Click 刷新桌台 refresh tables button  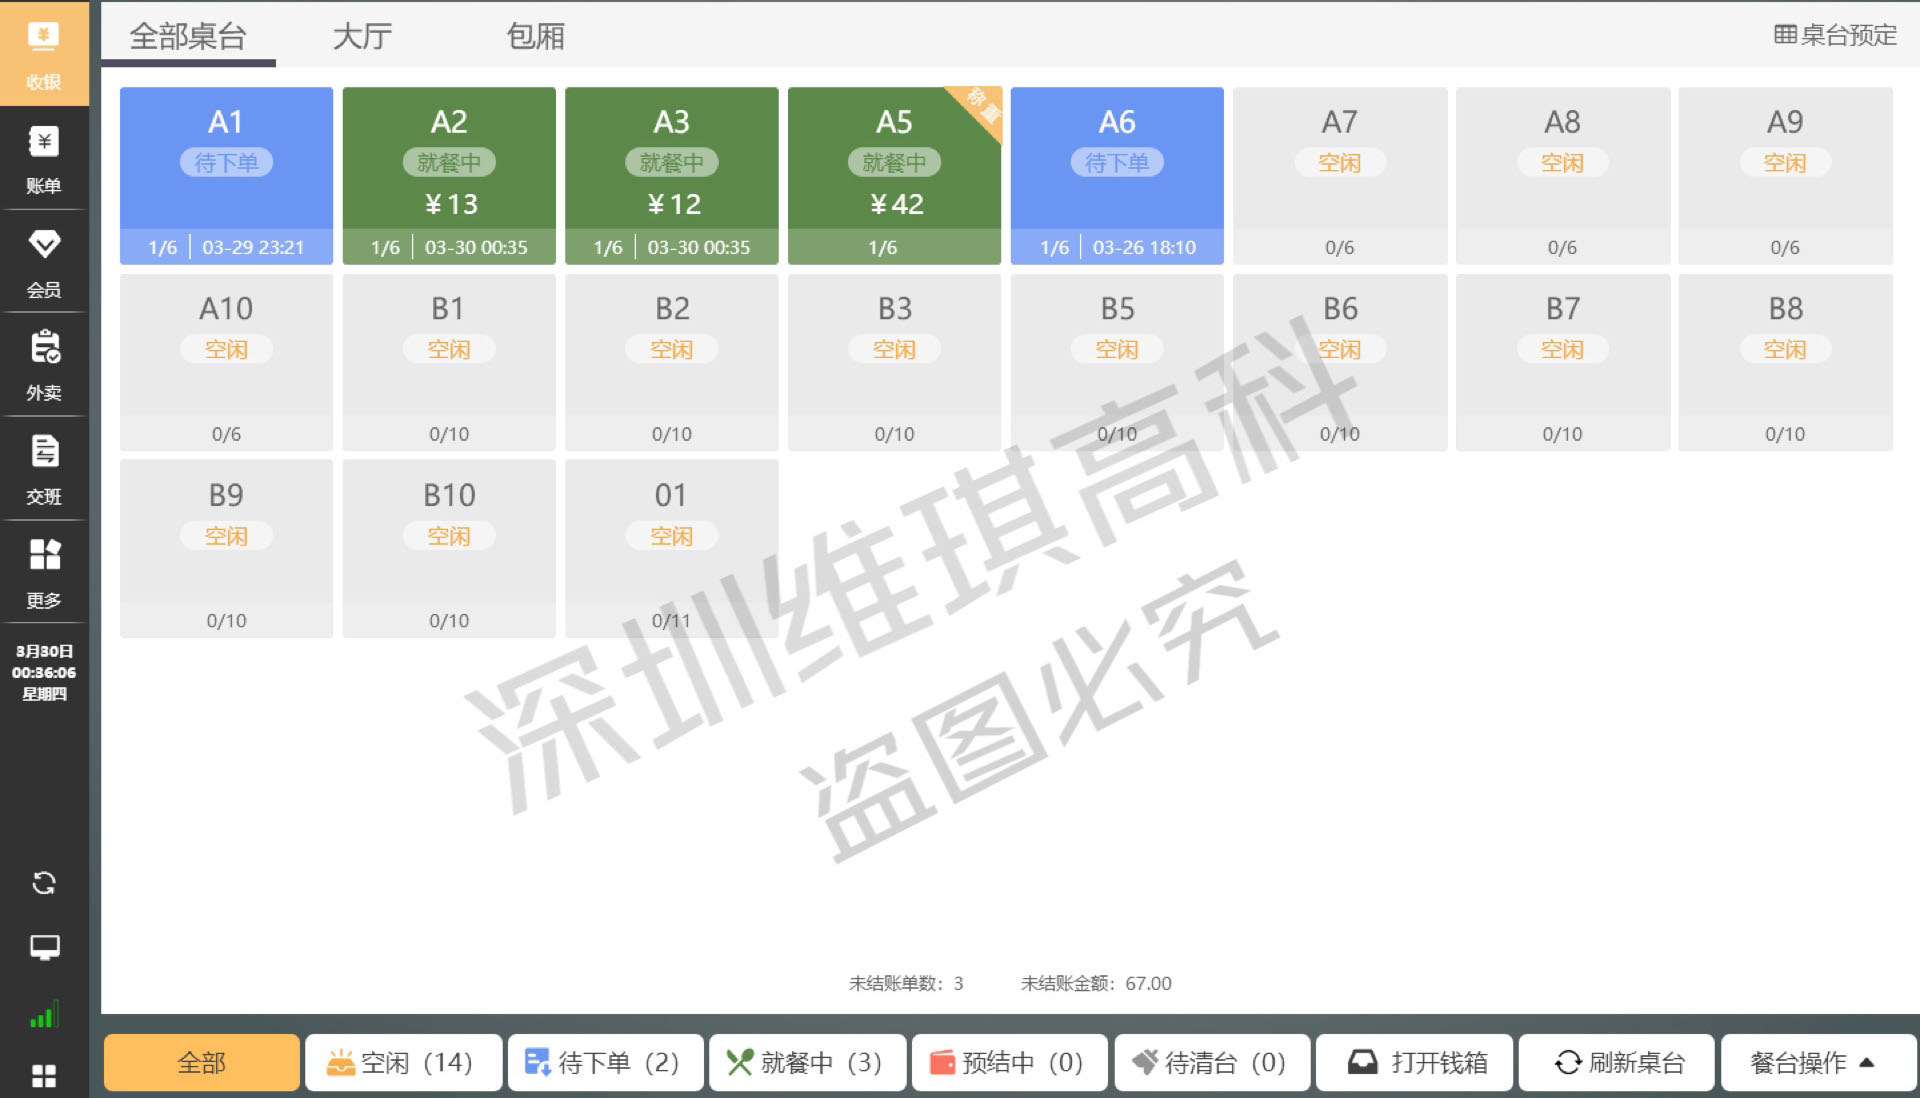tap(1617, 1062)
